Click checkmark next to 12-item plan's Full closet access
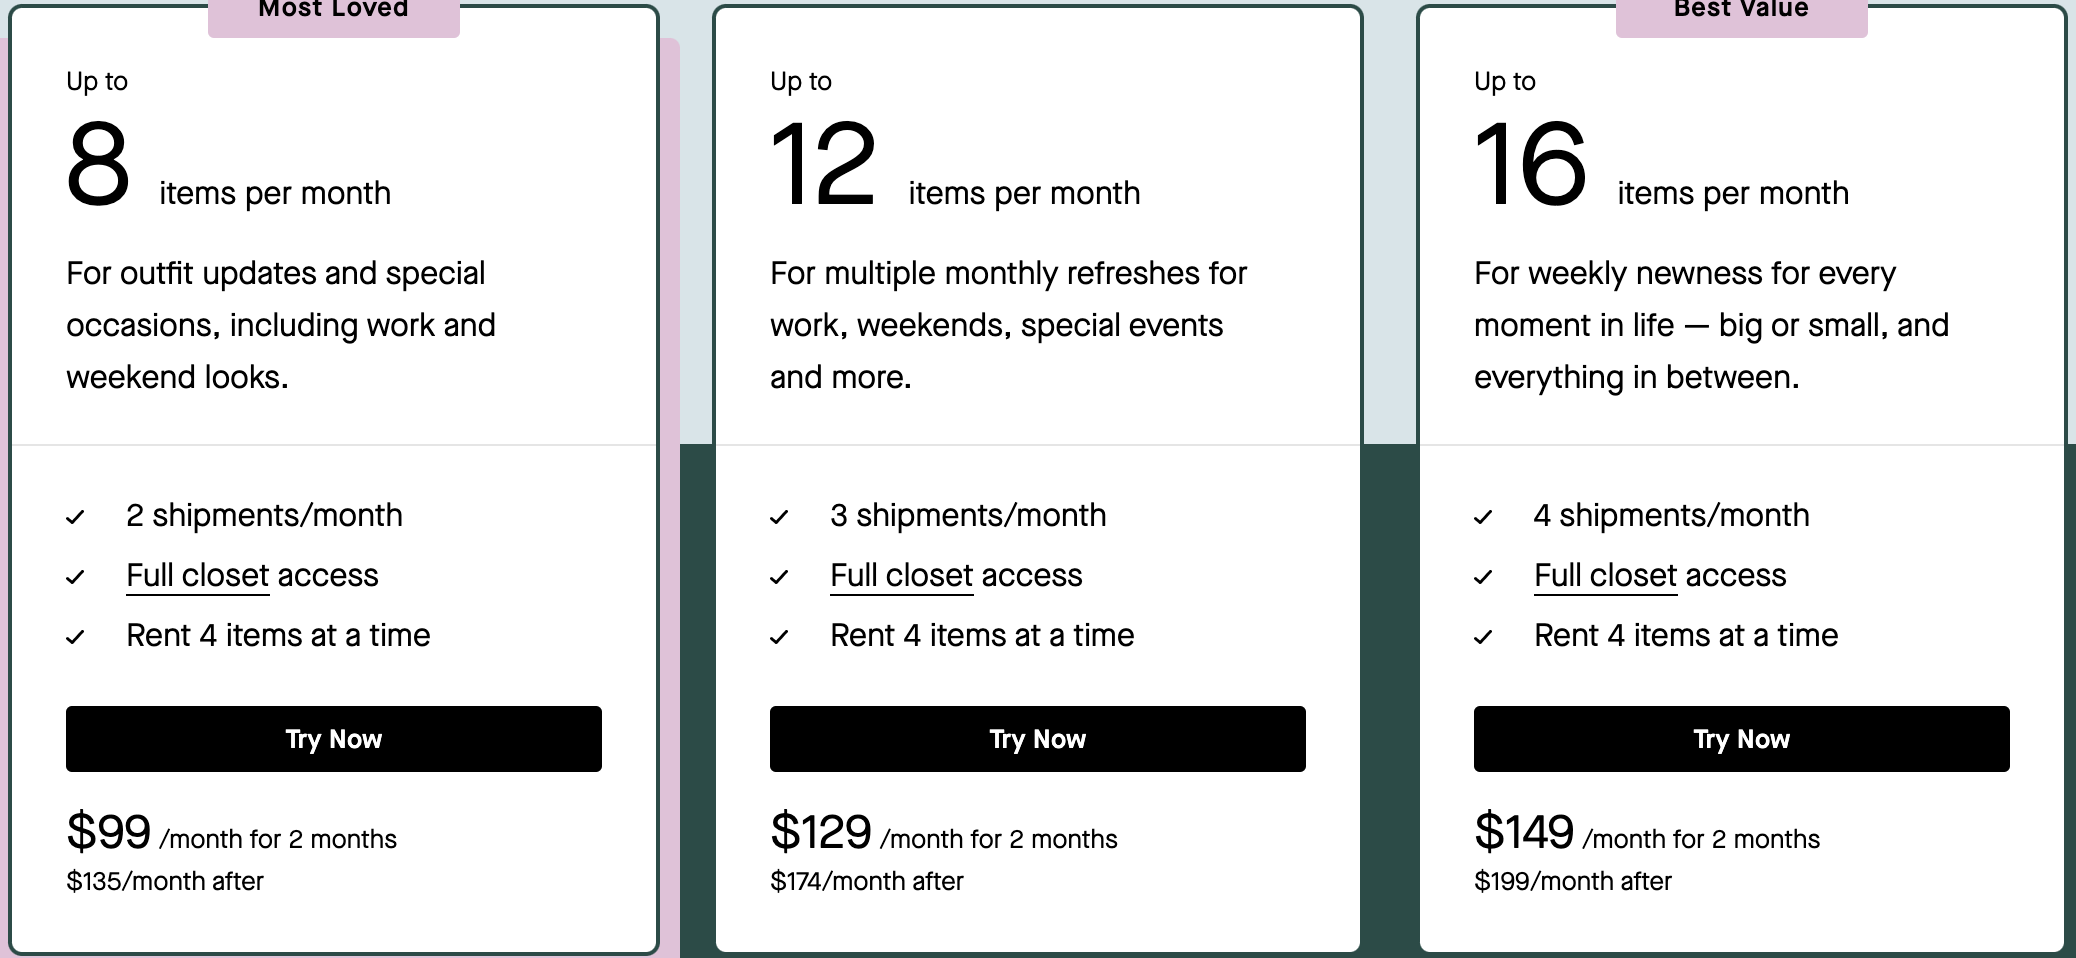 point(779,577)
